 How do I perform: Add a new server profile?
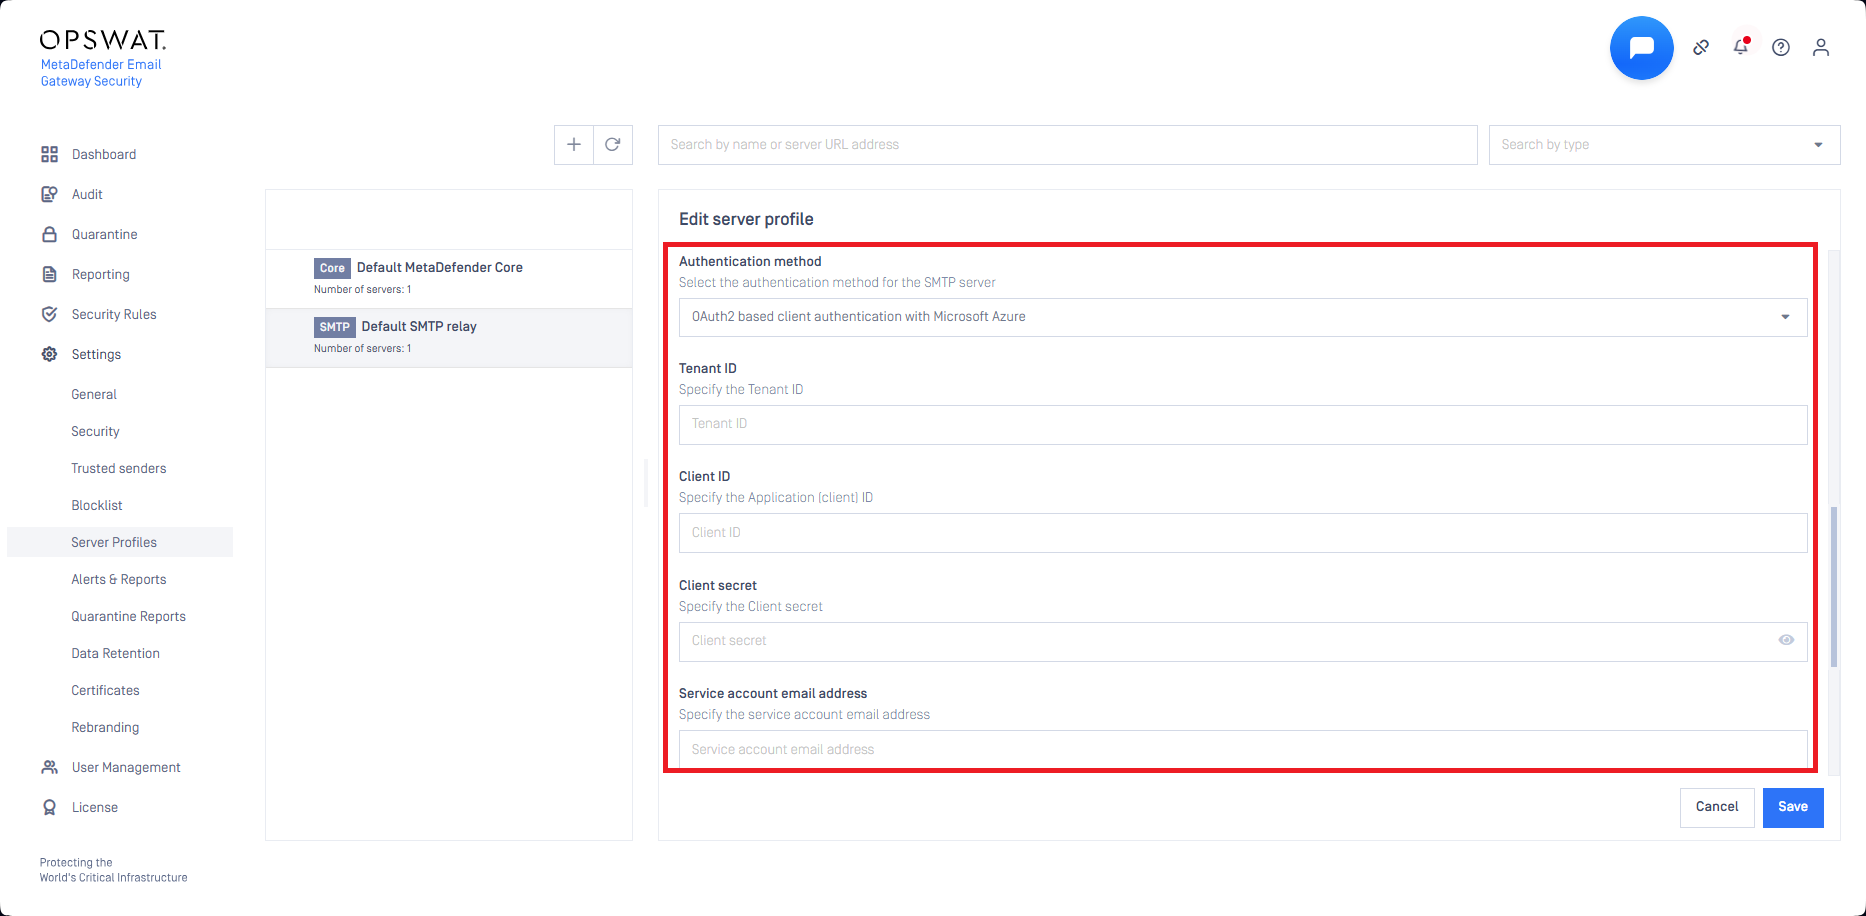(x=574, y=145)
